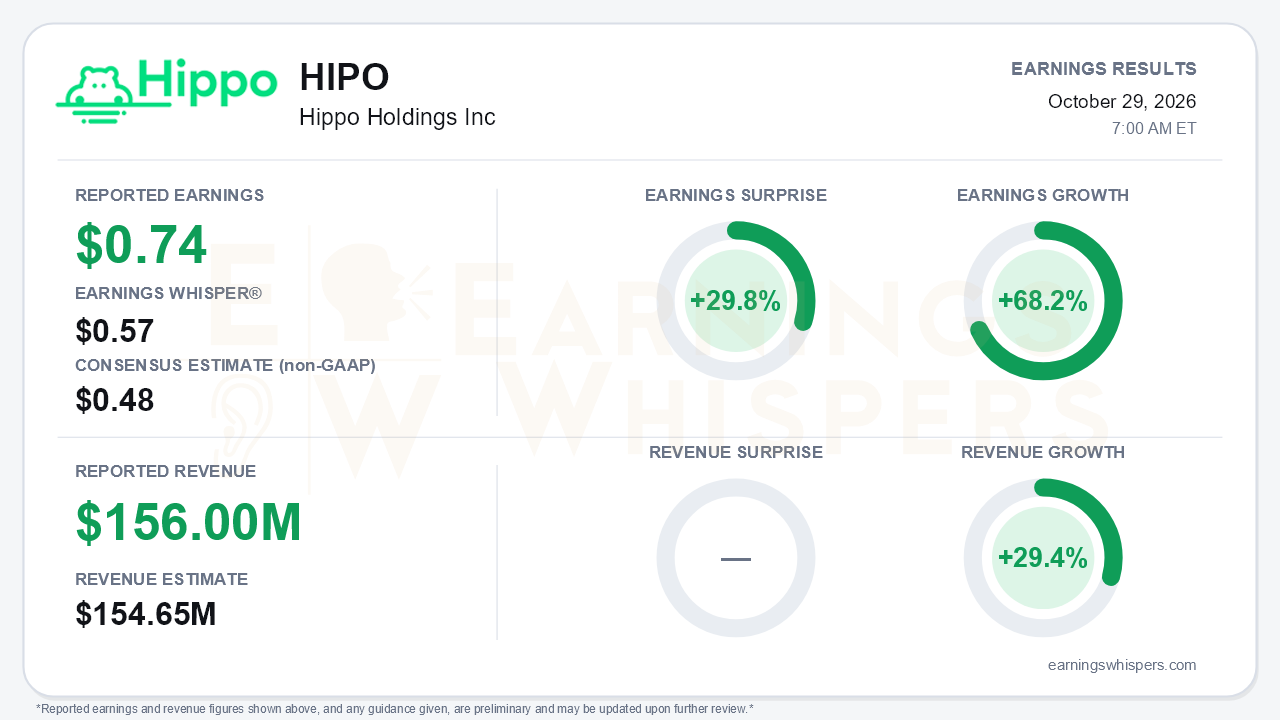Click the empty revenue surprise gauge dash

[736, 558]
